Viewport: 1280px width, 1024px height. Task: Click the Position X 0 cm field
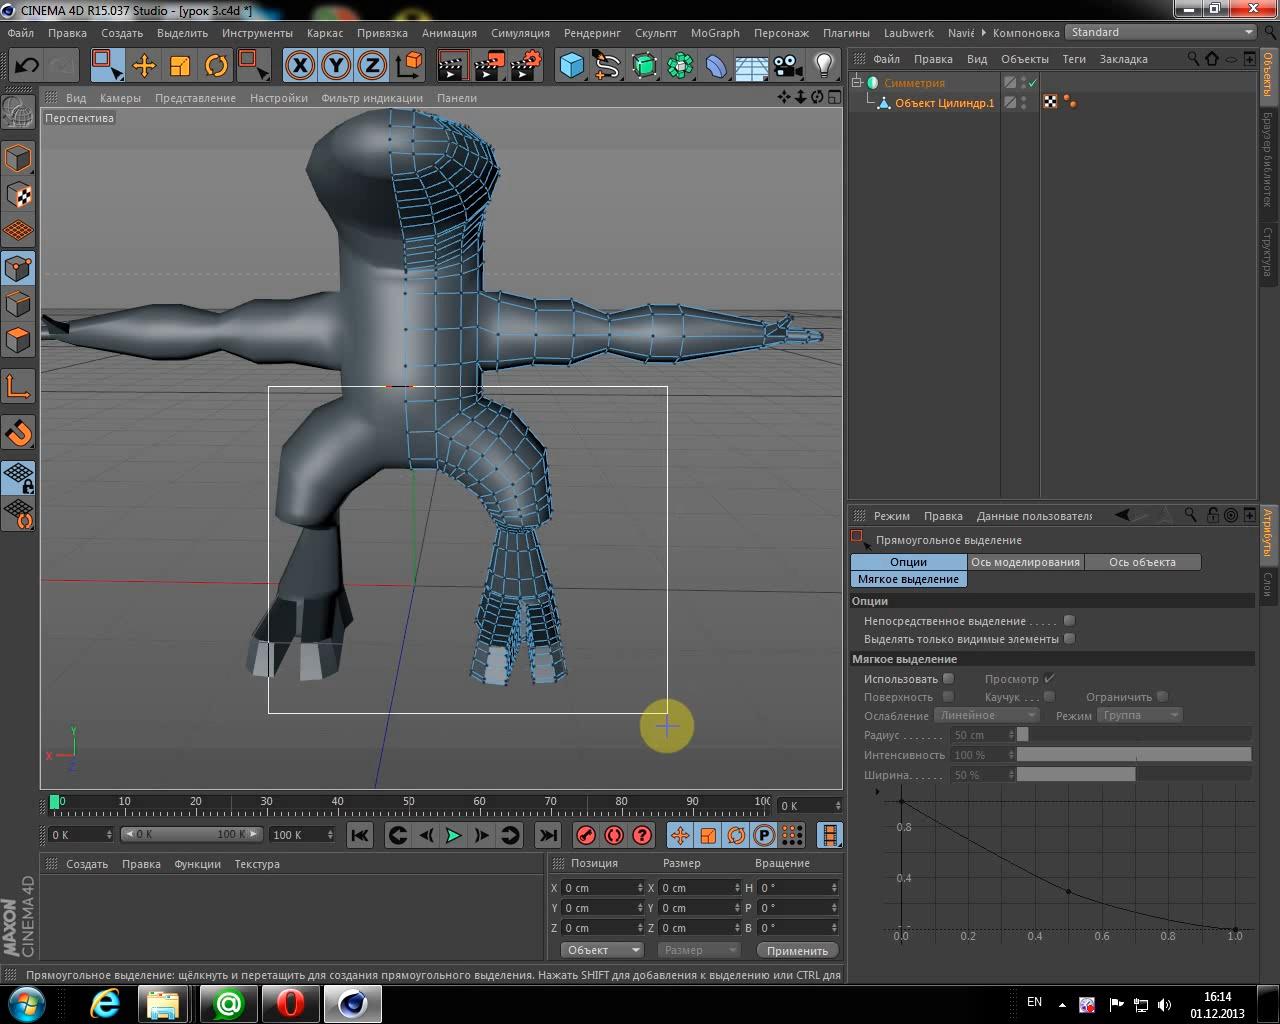coord(603,888)
